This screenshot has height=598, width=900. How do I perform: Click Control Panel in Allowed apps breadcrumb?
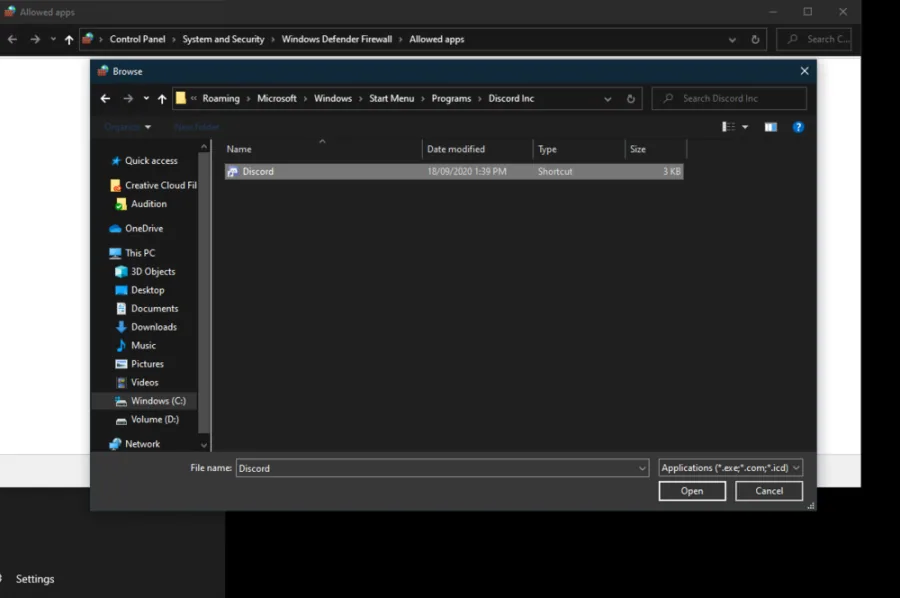[137, 39]
